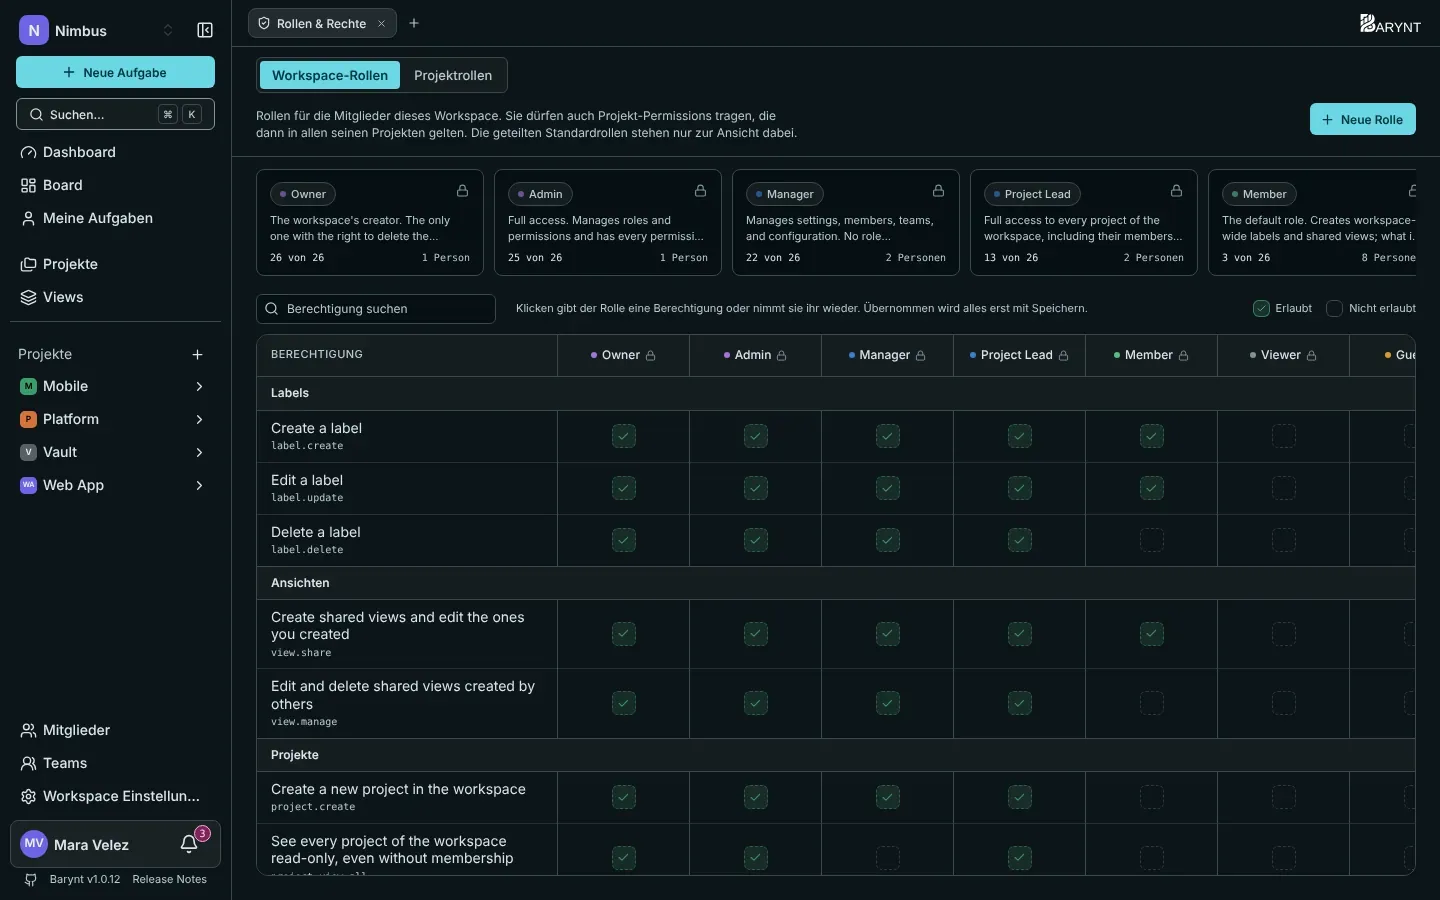Toggle Viewer checkbox for Create a label
This screenshot has width=1440, height=900.
pyautogui.click(x=1284, y=436)
